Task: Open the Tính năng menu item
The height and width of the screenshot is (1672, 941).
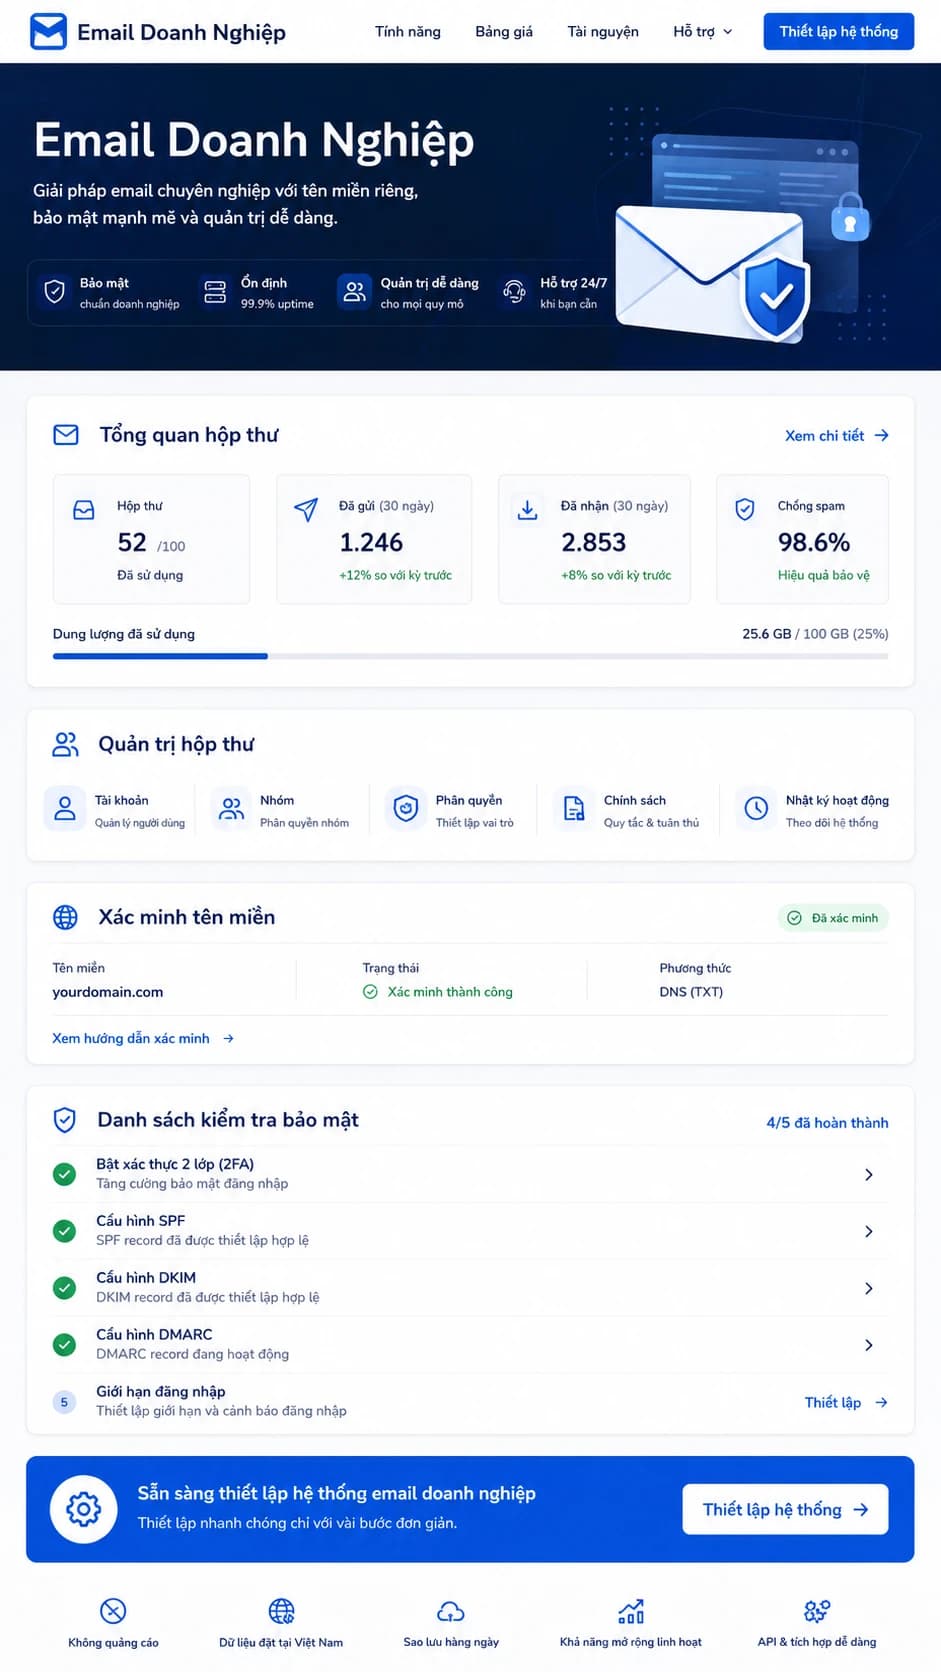Action: (407, 31)
